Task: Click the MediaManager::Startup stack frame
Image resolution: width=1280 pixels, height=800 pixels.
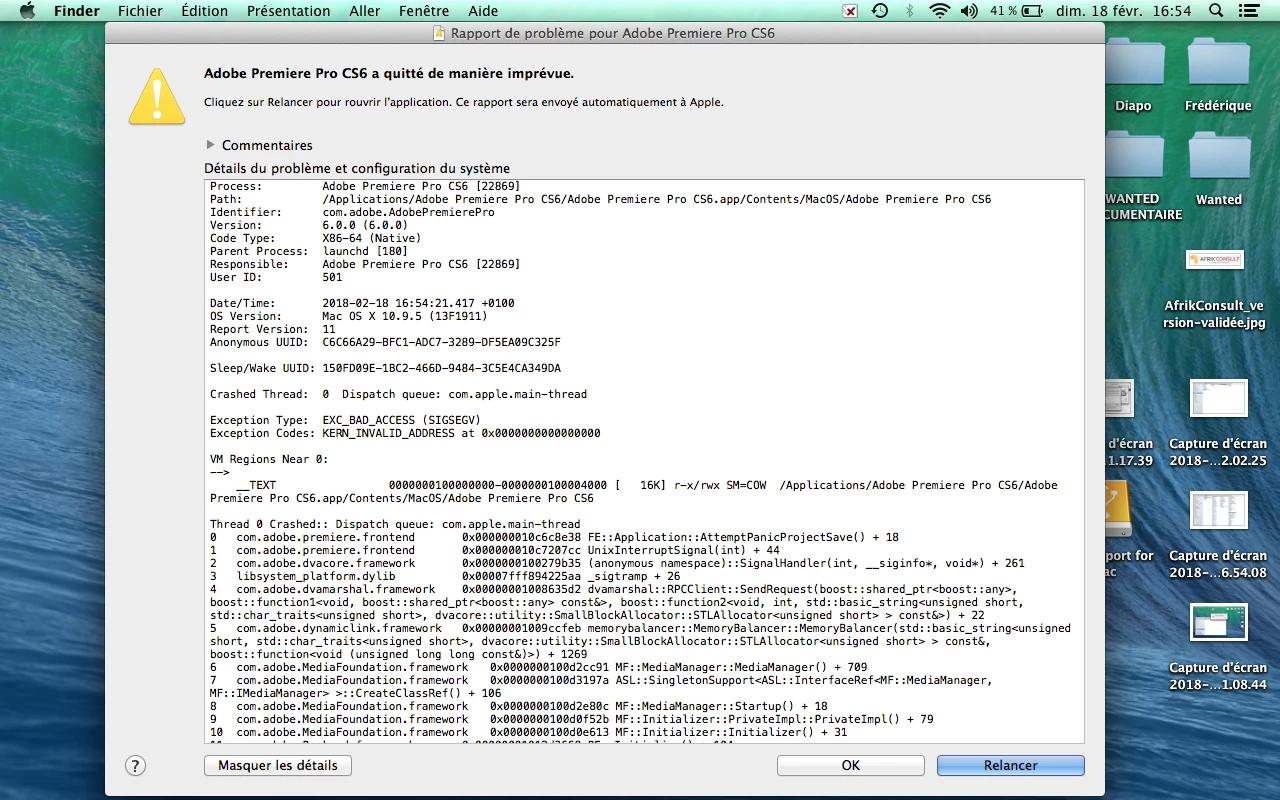Action: coord(519,706)
